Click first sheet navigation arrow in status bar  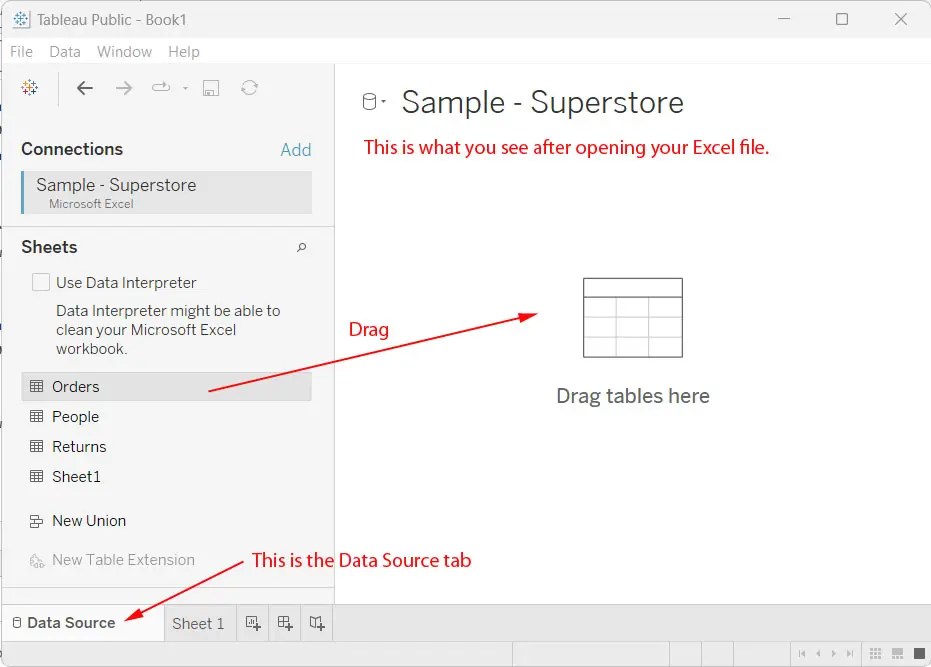[x=802, y=653]
